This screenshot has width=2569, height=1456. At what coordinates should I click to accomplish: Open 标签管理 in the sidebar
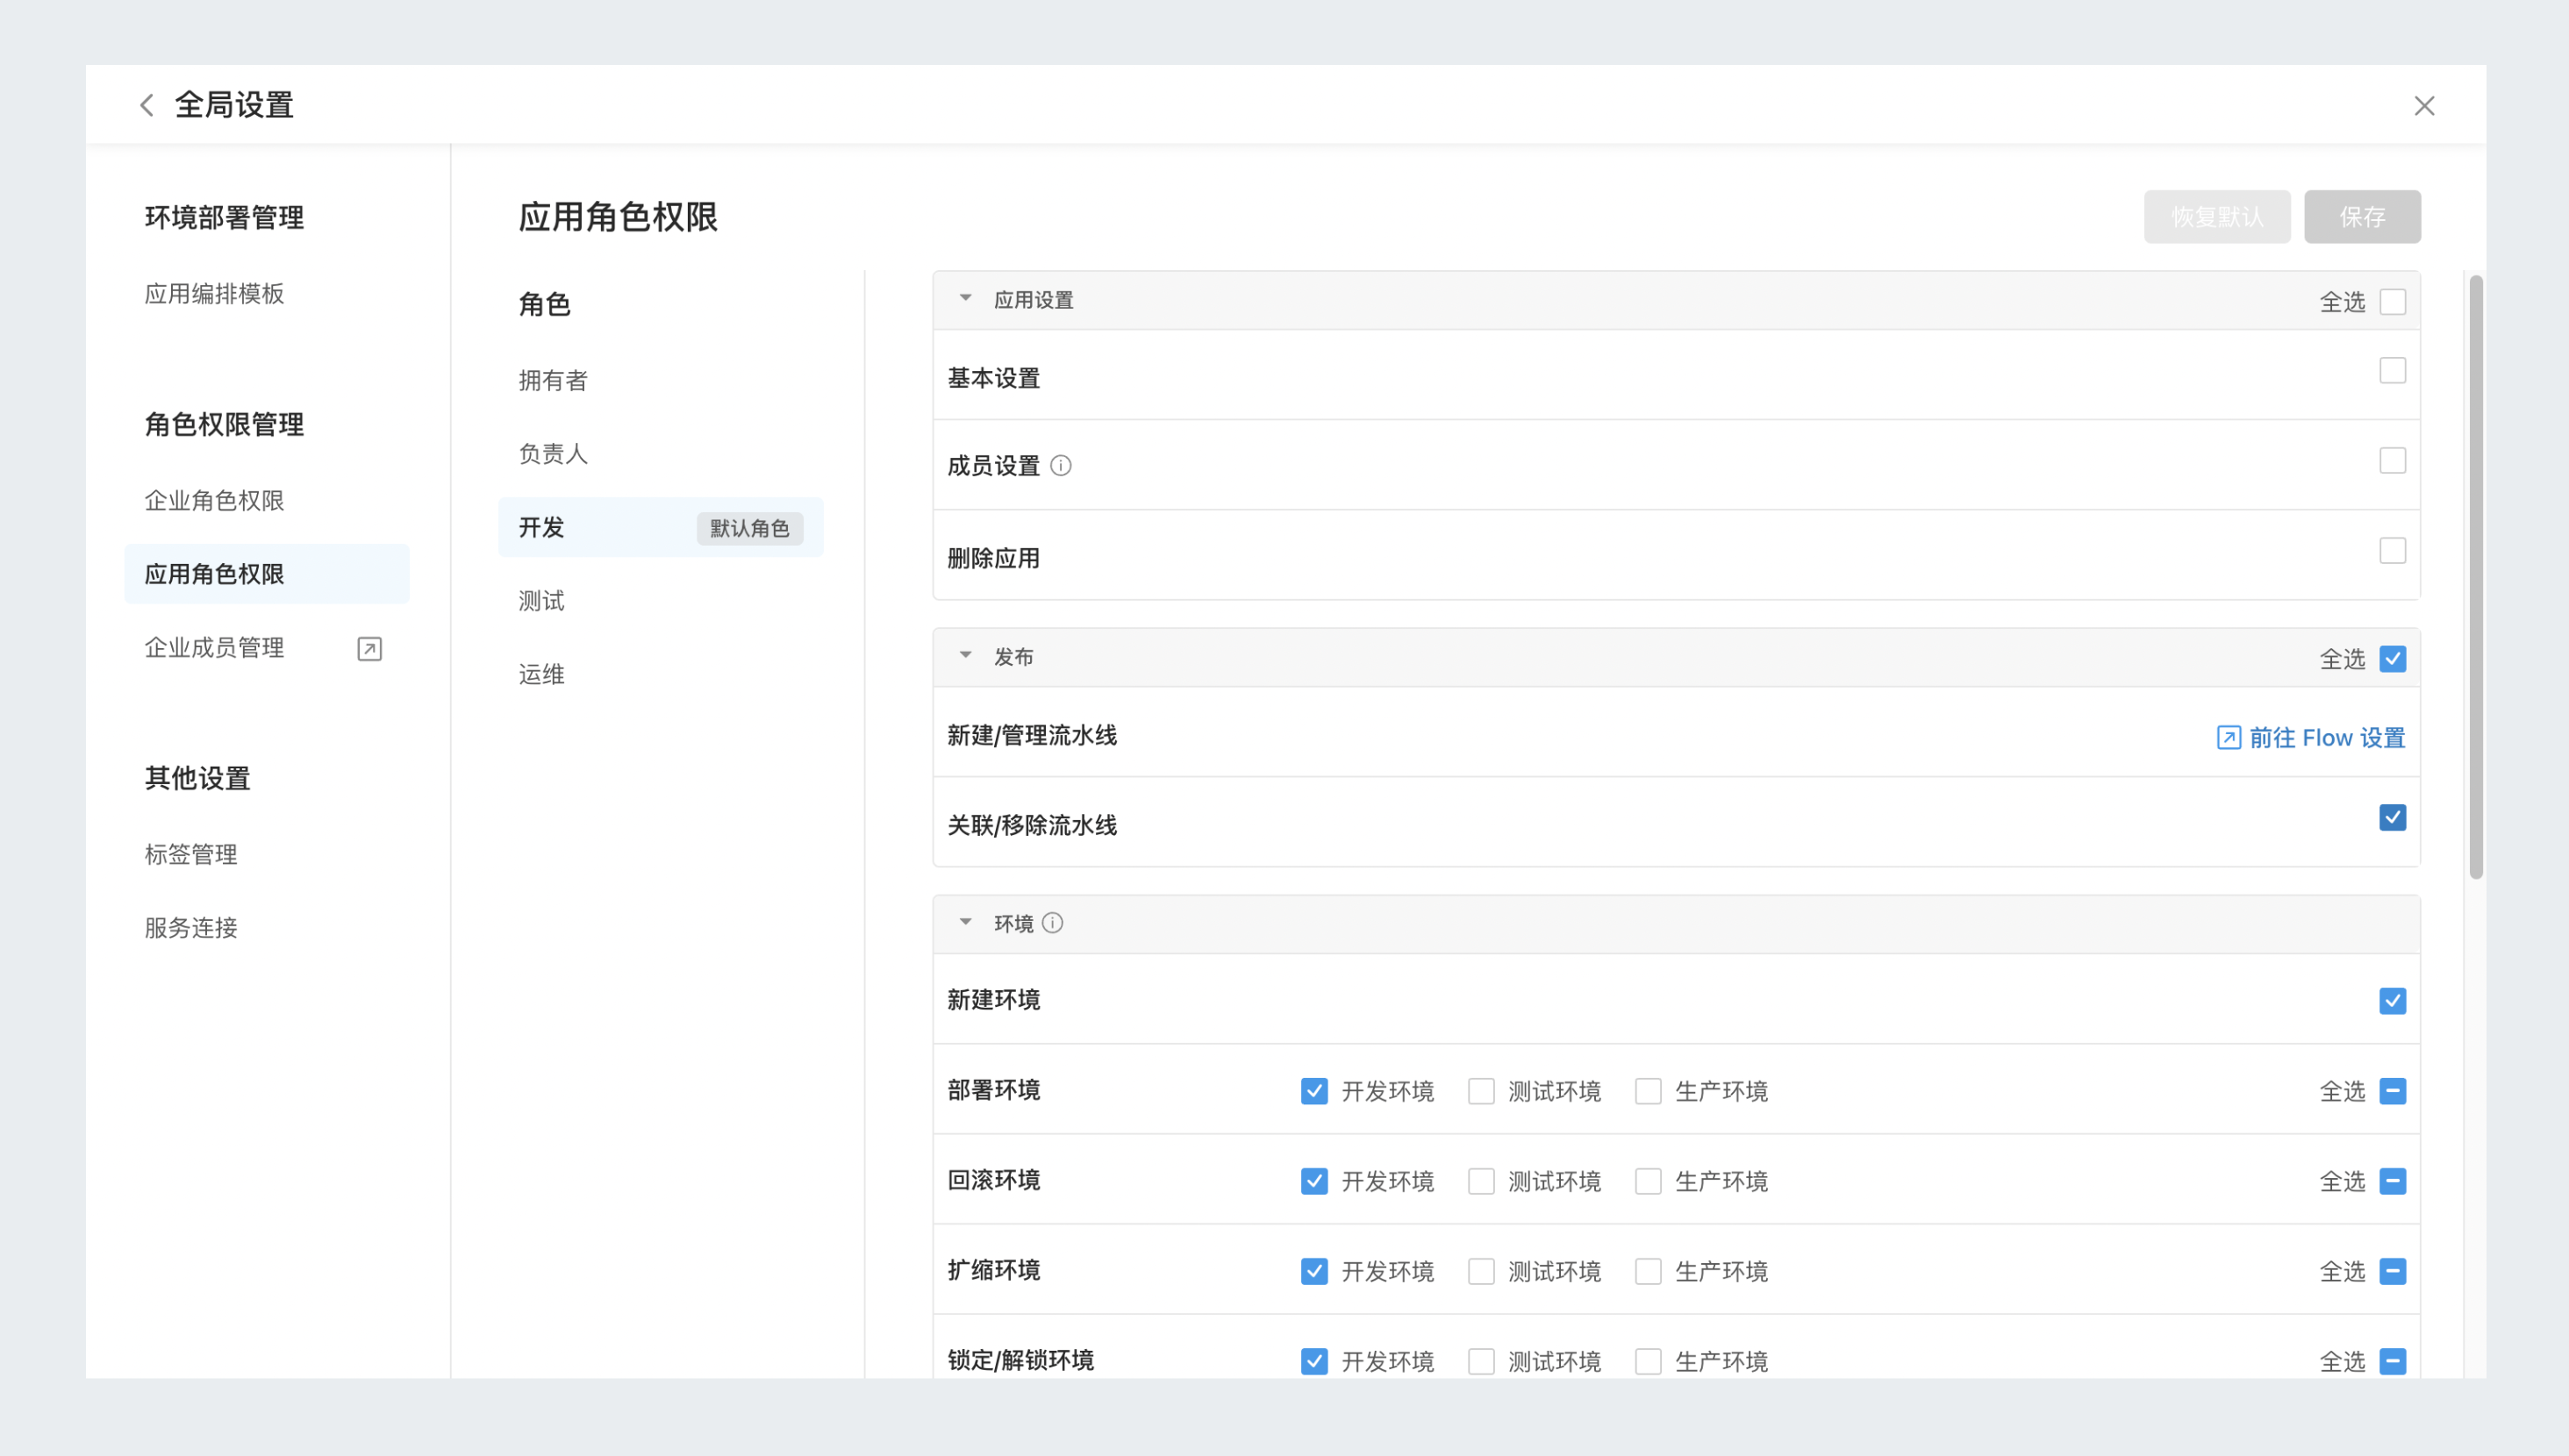coord(191,855)
